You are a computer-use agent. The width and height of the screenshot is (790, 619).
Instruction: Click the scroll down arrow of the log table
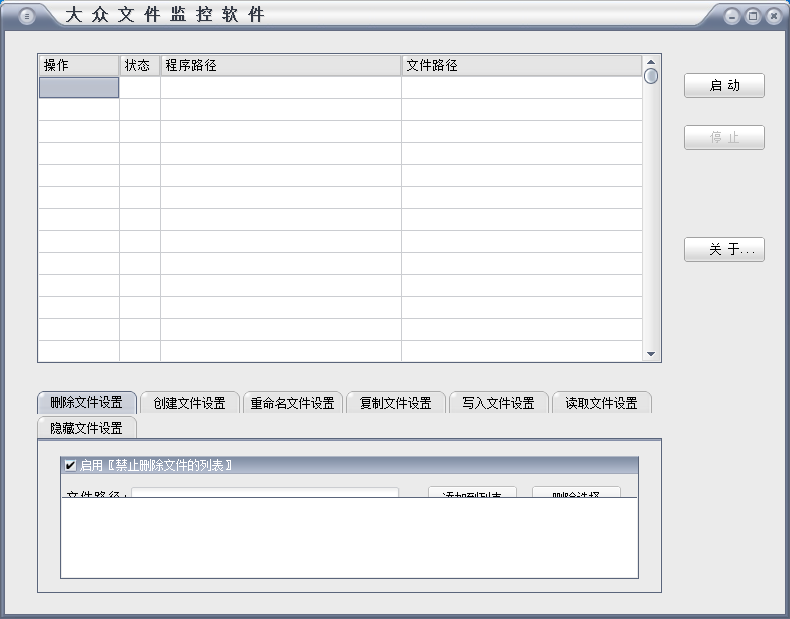pyautogui.click(x=651, y=354)
